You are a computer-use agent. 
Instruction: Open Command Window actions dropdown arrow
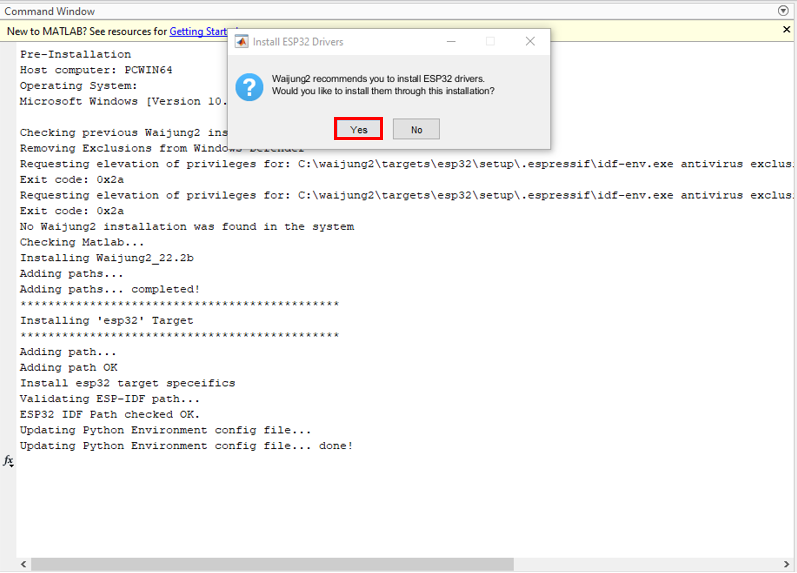(x=783, y=11)
